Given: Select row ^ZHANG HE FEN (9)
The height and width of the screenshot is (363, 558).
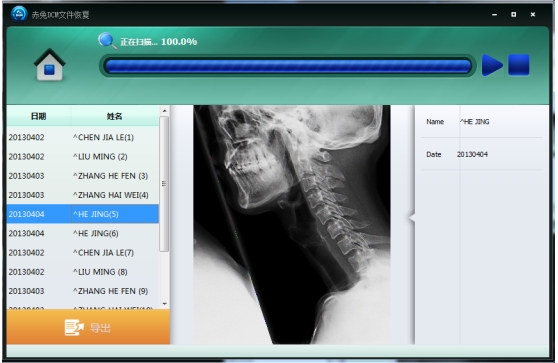Looking at the screenshot, I should point(83,291).
